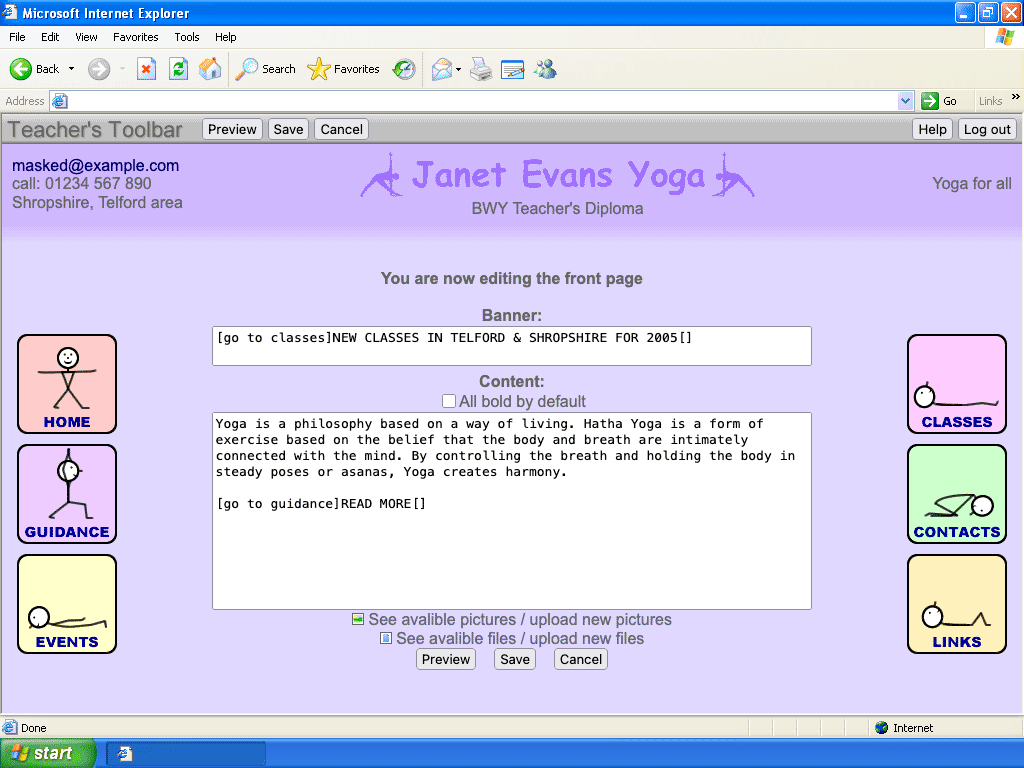Viewport: 1024px width, 768px height.
Task: Click the Print icon
Action: [481, 69]
